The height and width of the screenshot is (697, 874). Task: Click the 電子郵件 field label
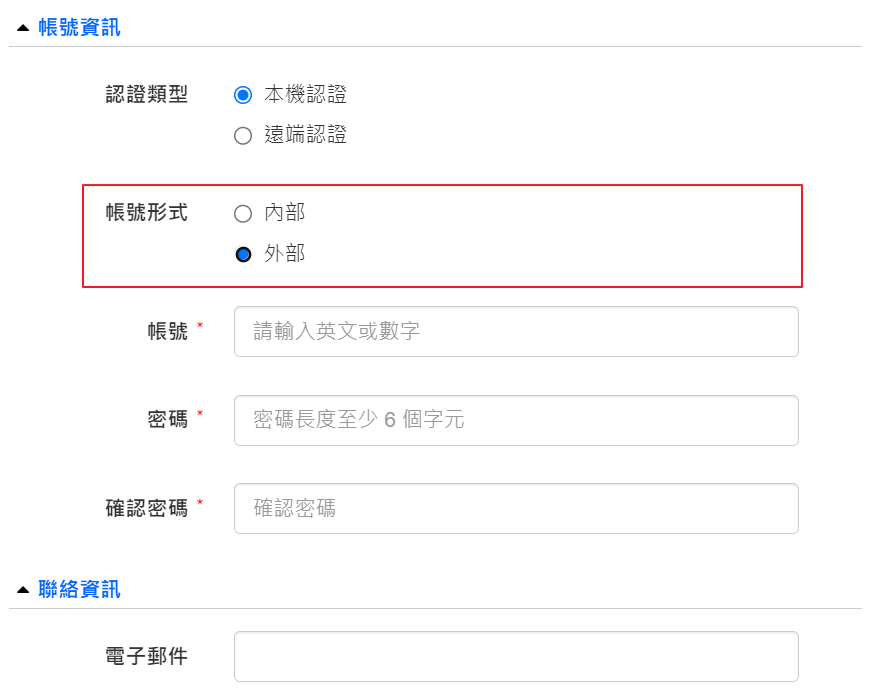(147, 656)
